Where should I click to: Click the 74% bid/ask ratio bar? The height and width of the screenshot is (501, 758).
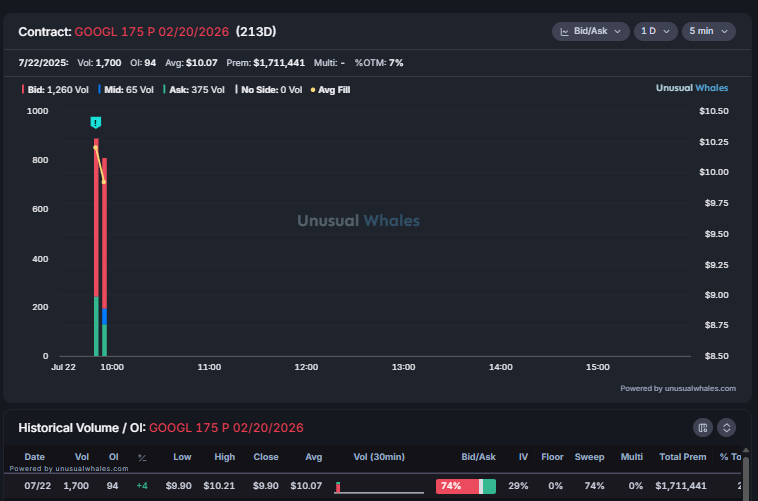click(466, 486)
